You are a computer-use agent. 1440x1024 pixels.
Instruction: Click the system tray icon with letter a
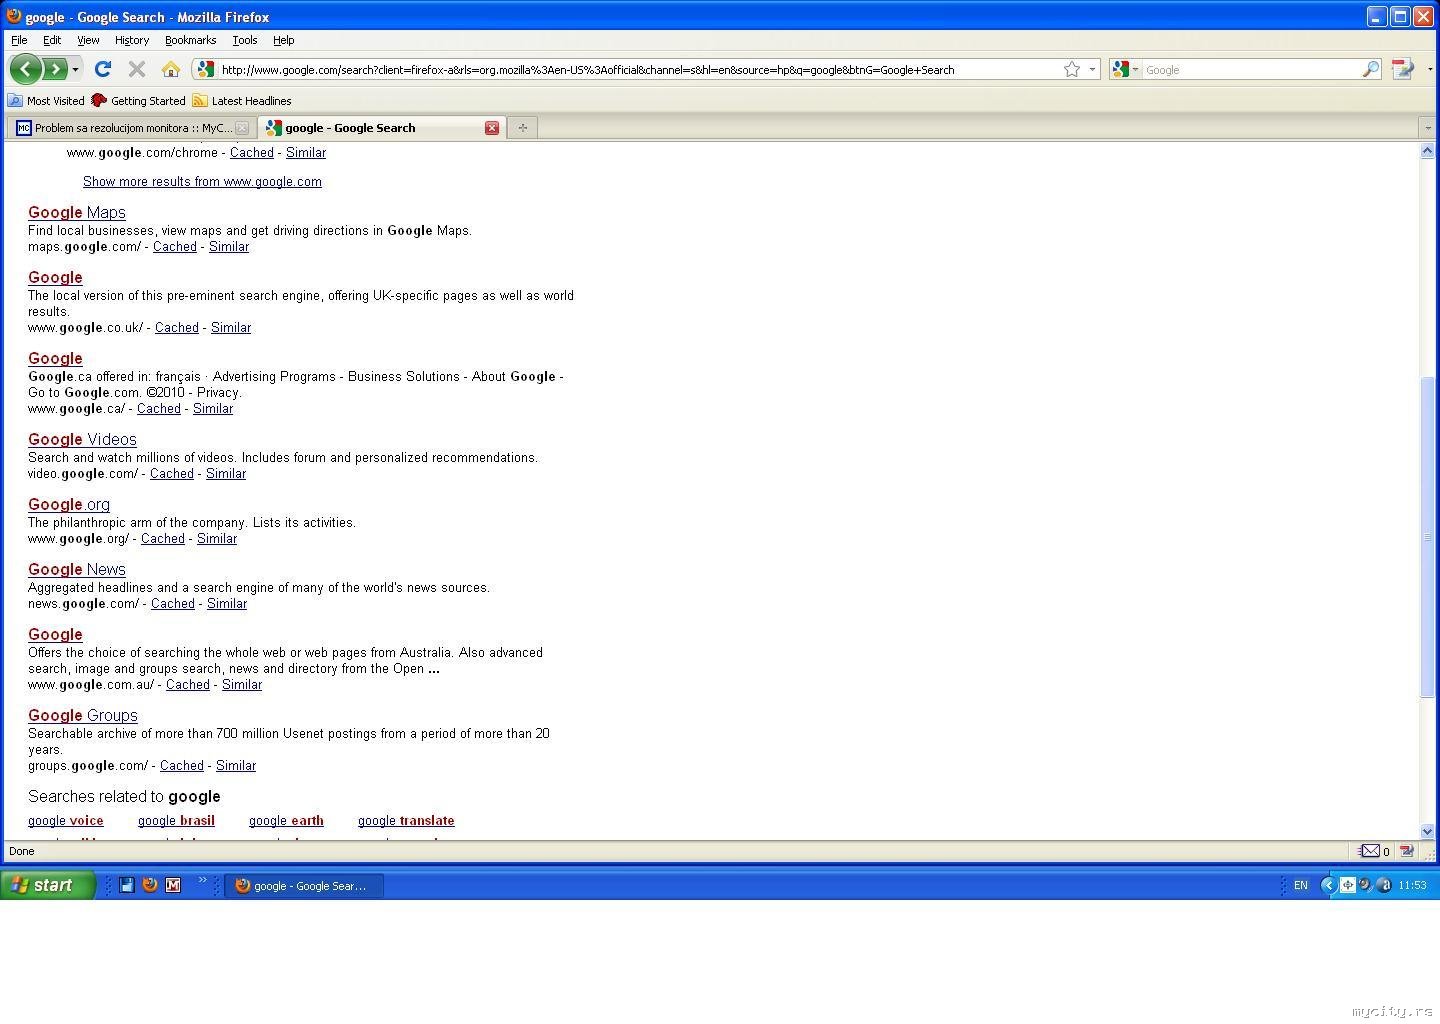click(x=1384, y=885)
